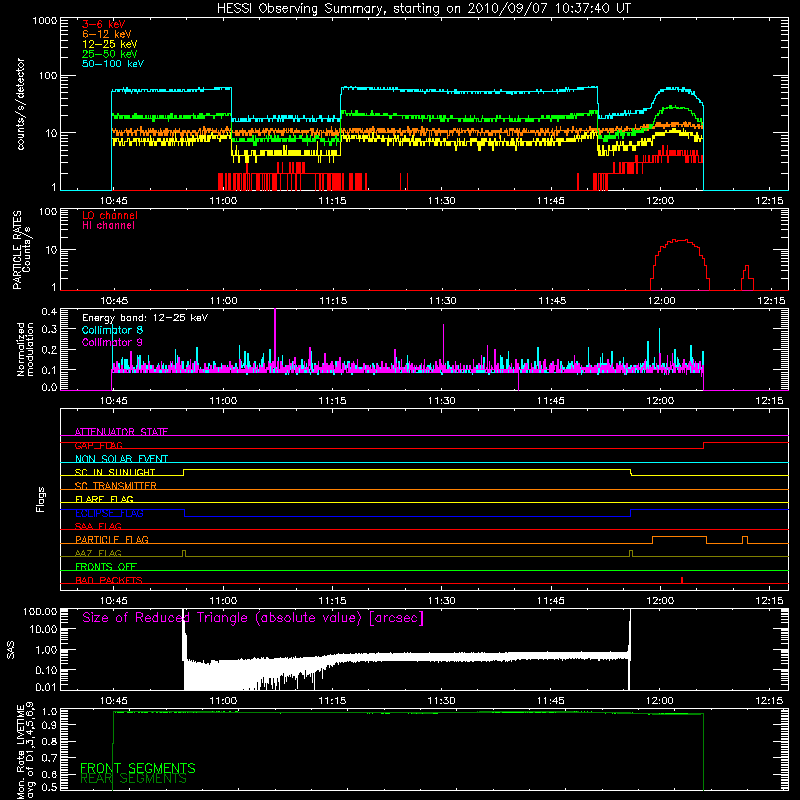Image resolution: width=800 pixels, height=800 pixels.
Task: Click the 10:45 time label under particle plot
Action: pyautogui.click(x=114, y=301)
